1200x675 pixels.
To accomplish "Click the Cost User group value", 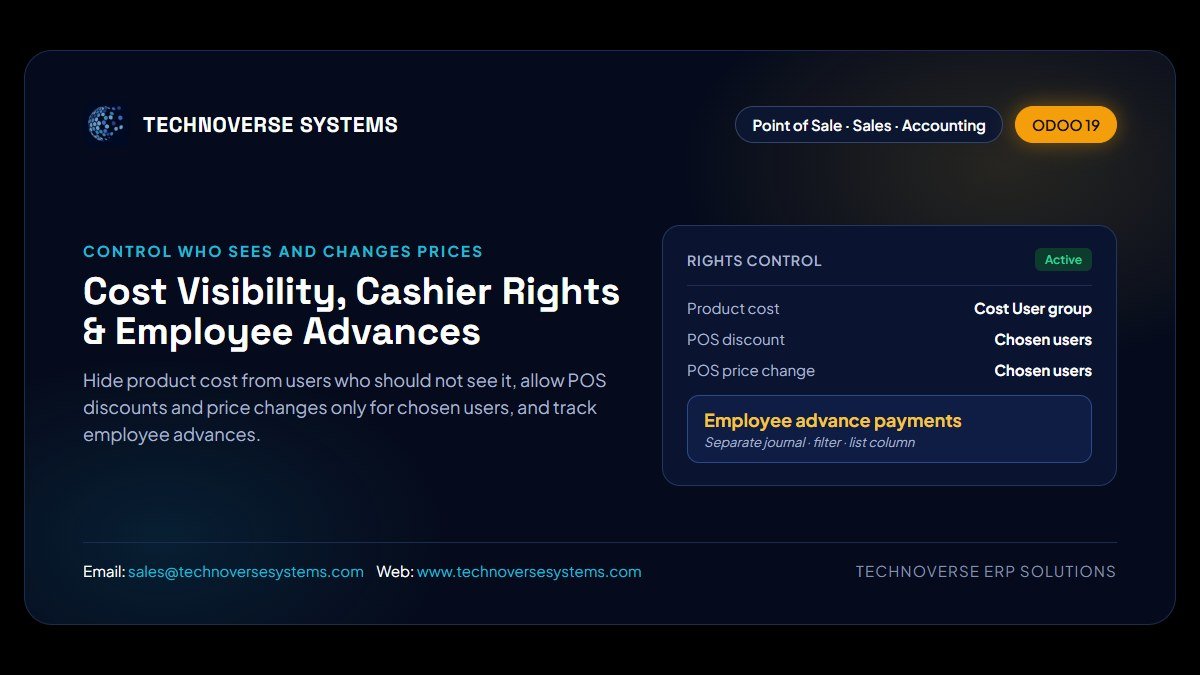I will [x=1033, y=309].
